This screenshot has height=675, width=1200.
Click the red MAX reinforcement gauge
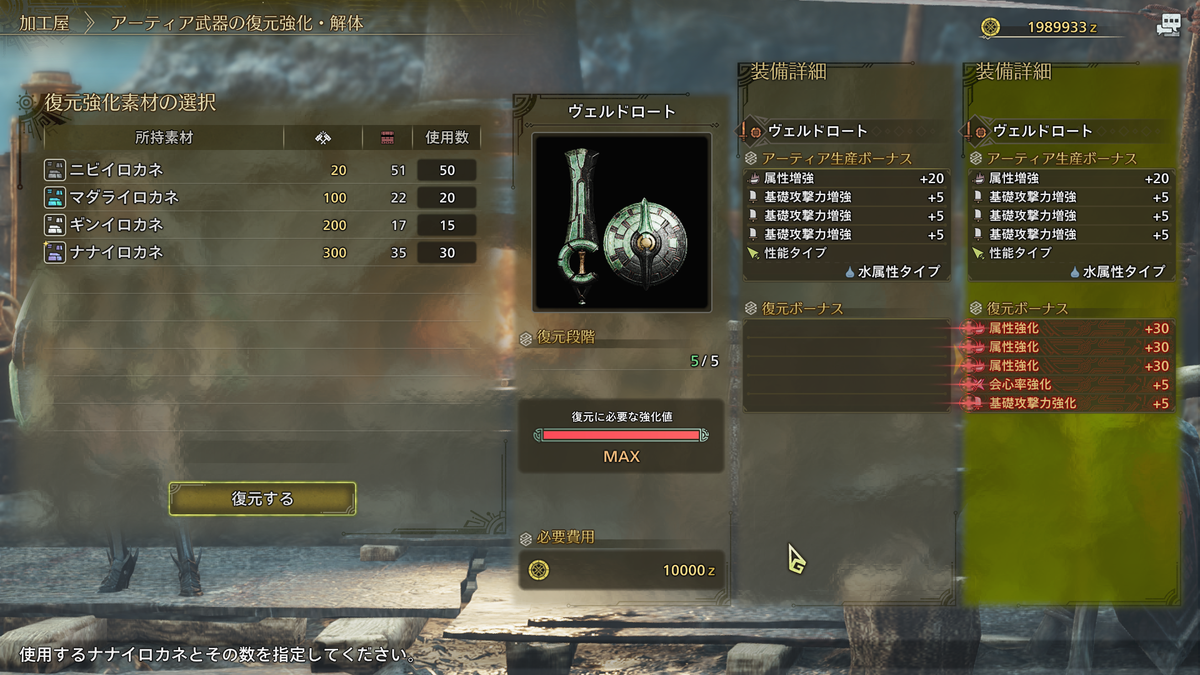tap(621, 435)
